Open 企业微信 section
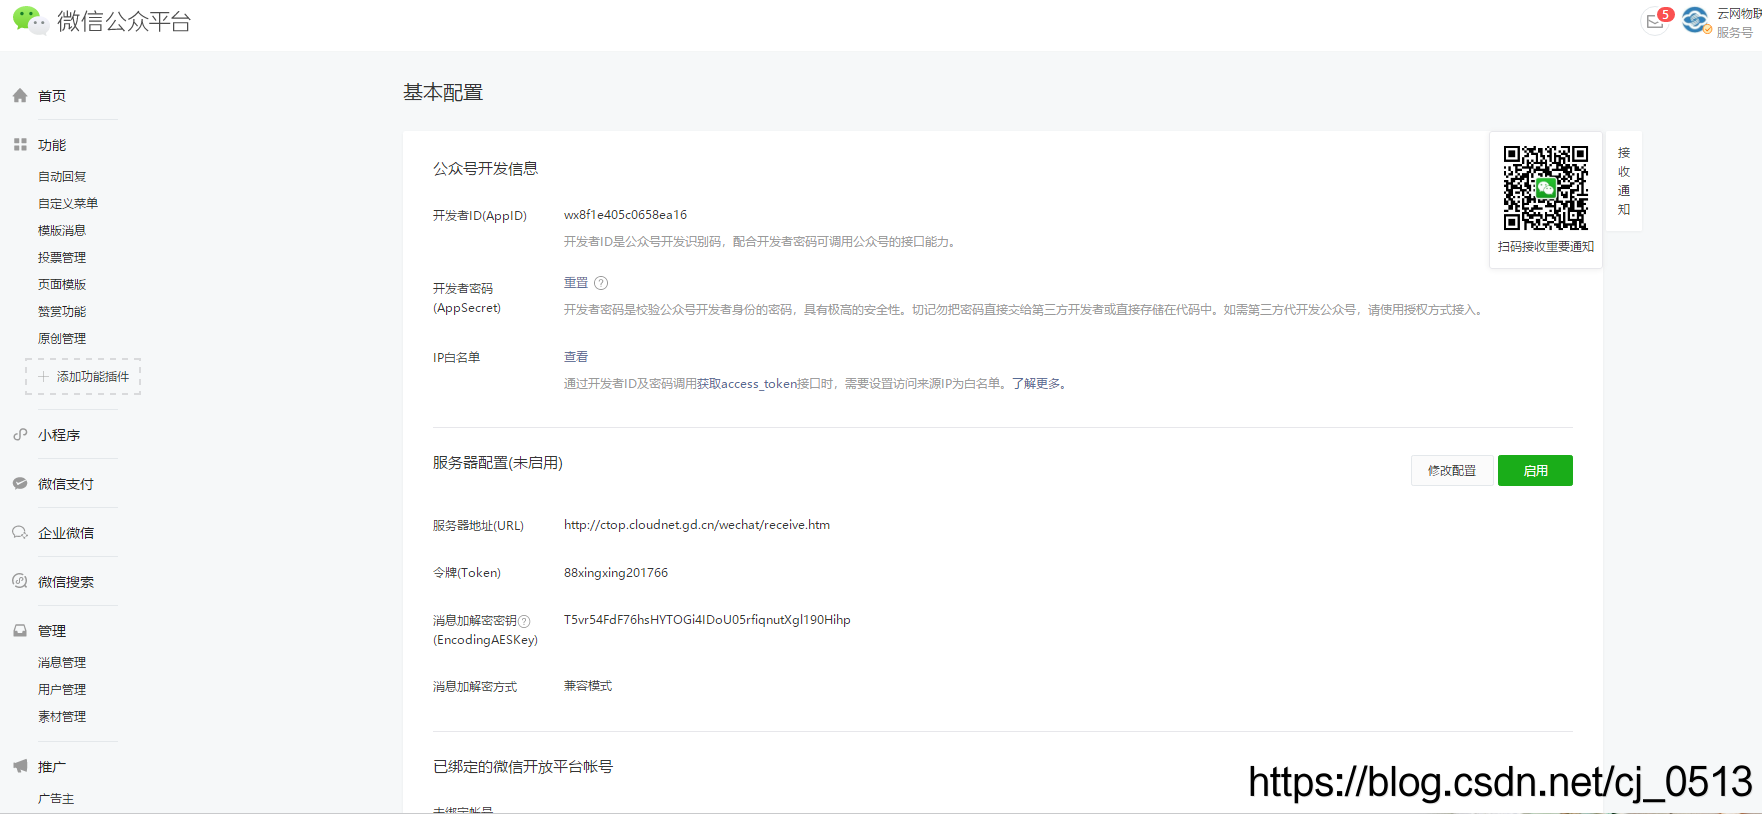 (66, 533)
